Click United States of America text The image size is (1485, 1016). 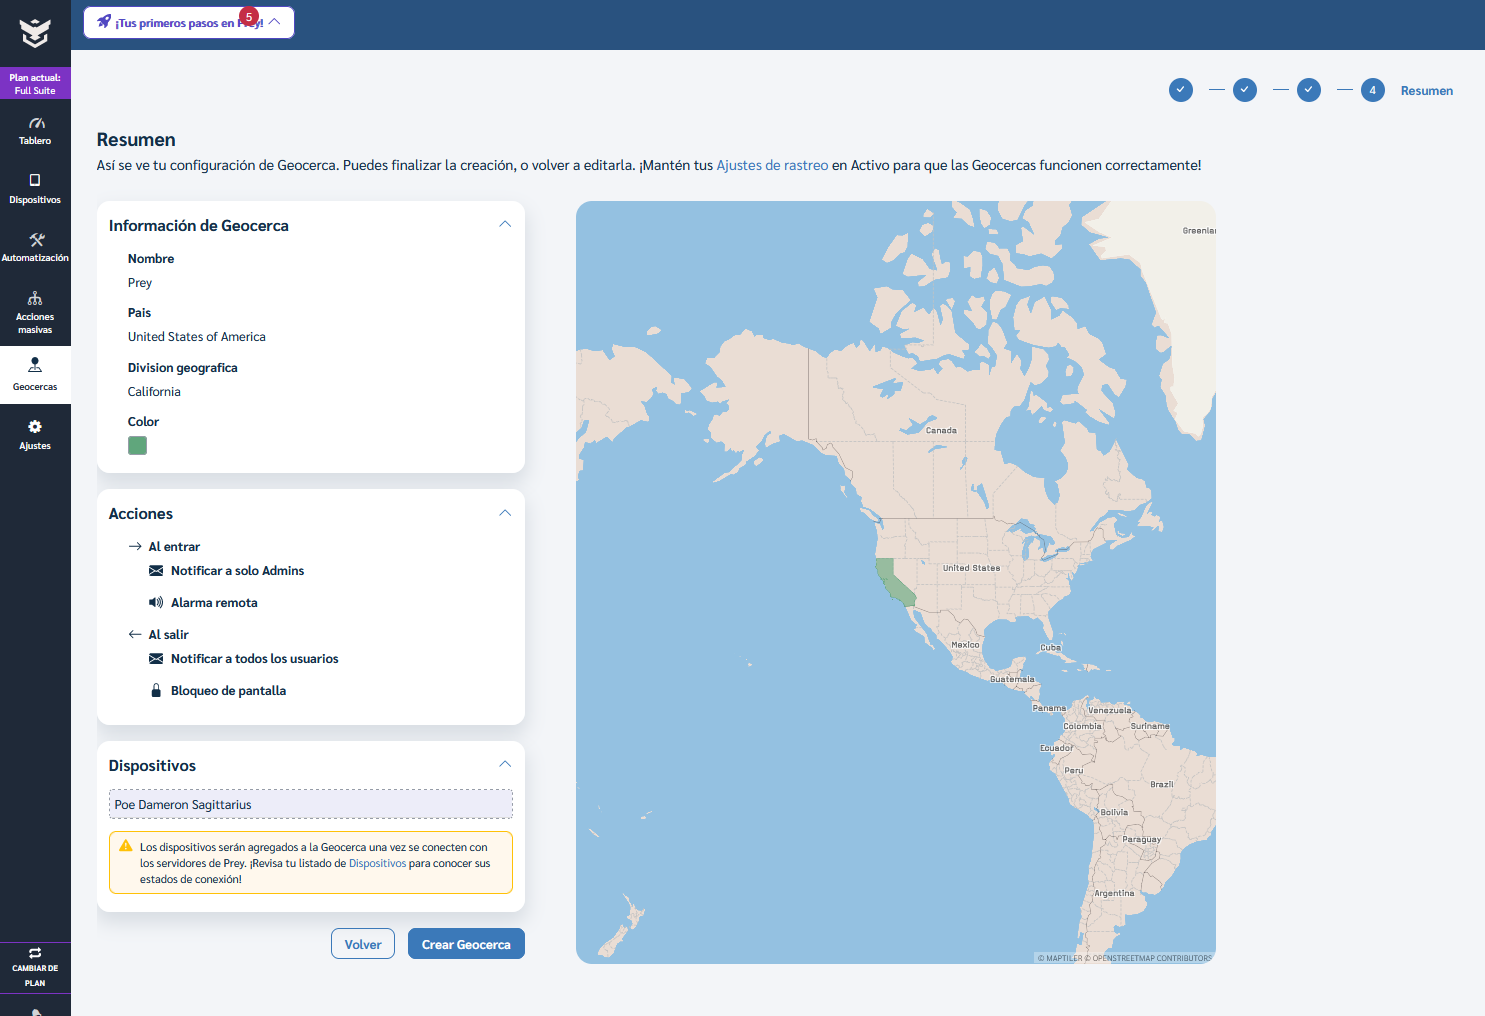pyautogui.click(x=197, y=337)
